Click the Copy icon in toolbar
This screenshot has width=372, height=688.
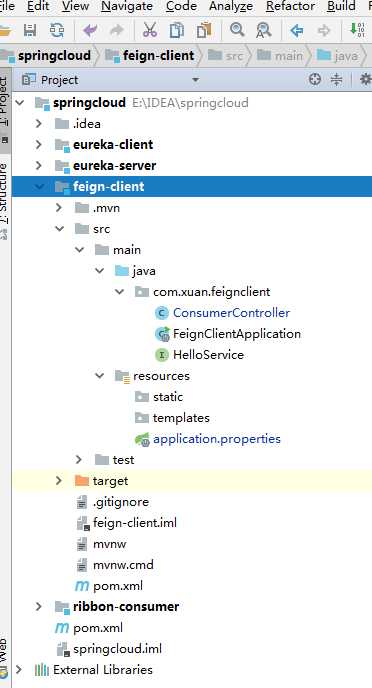coord(177,30)
